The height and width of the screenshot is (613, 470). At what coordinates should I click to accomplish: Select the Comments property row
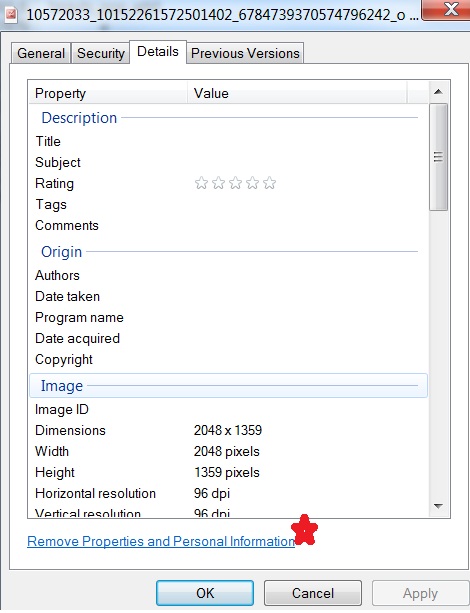[x=229, y=226]
